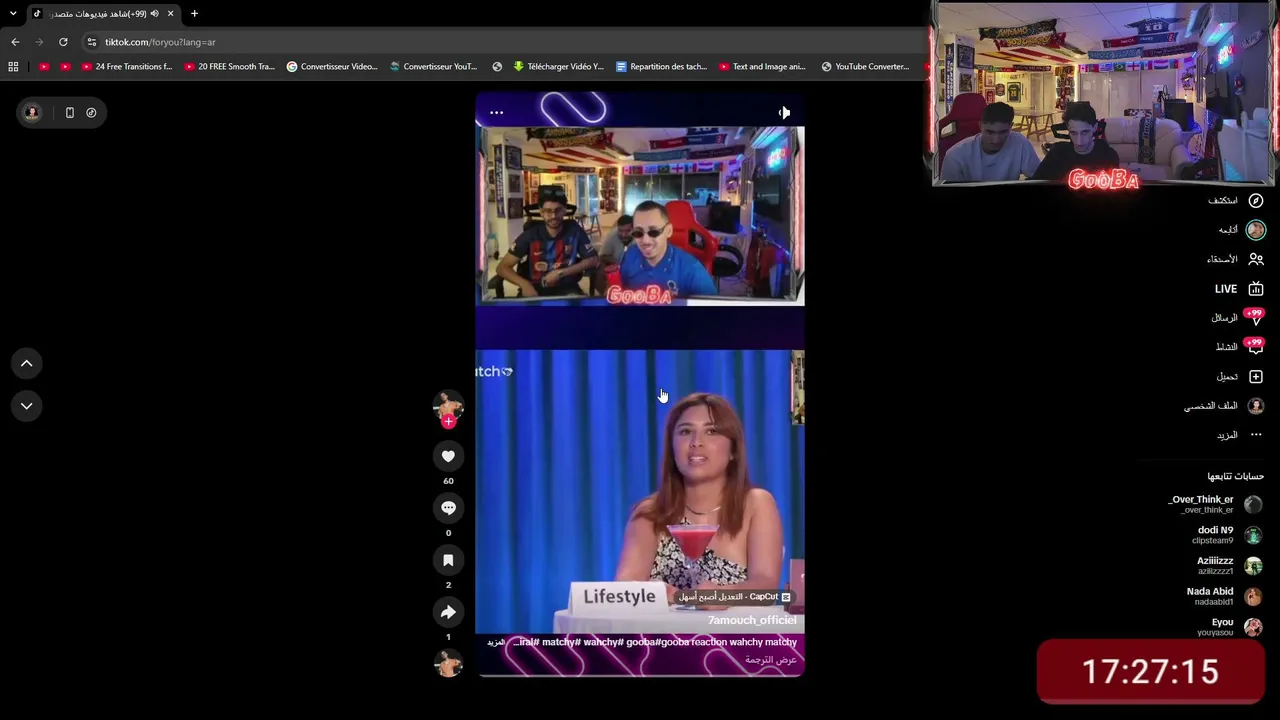This screenshot has width=1280, height=720.
Task: Open the "Repartition des tach..." bookmark
Action: pyautogui.click(x=661, y=67)
